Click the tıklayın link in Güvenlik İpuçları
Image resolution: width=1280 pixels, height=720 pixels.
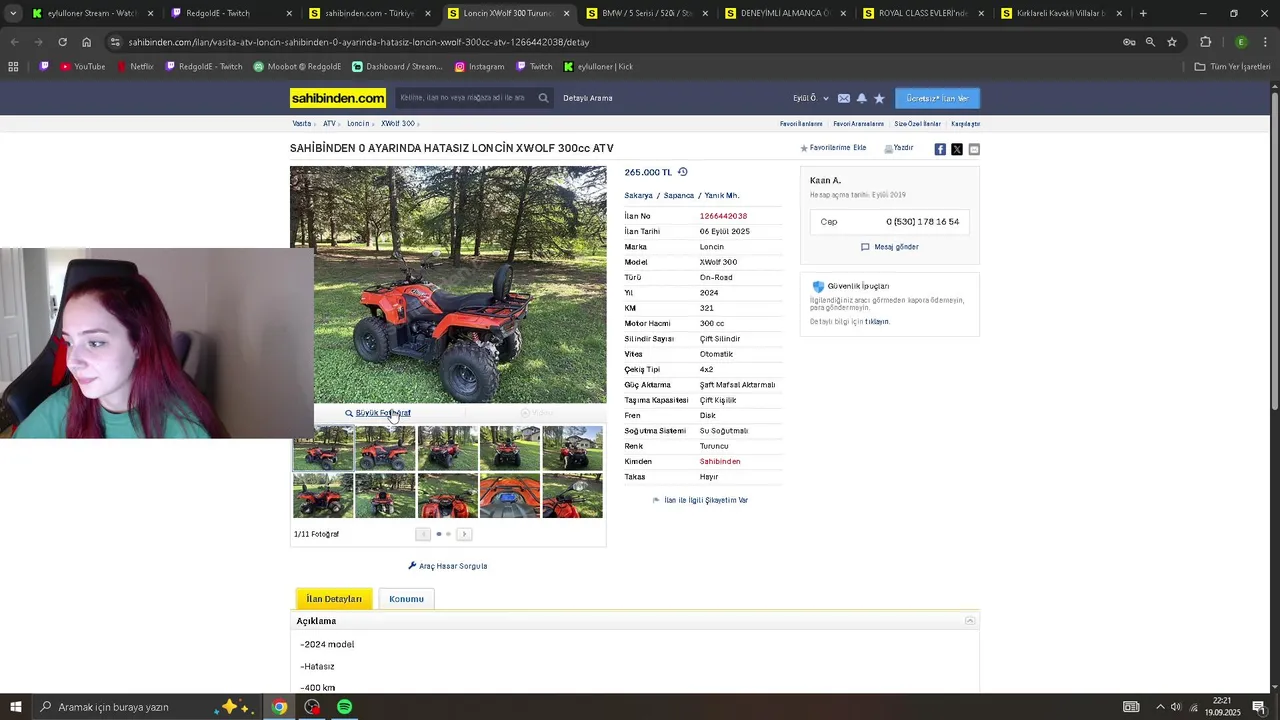877,322
